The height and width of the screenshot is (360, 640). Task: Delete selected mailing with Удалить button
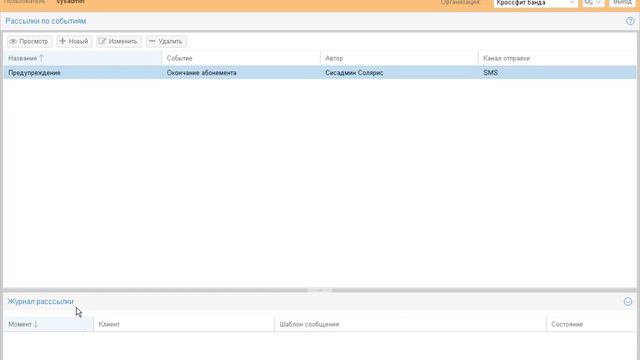click(x=166, y=41)
